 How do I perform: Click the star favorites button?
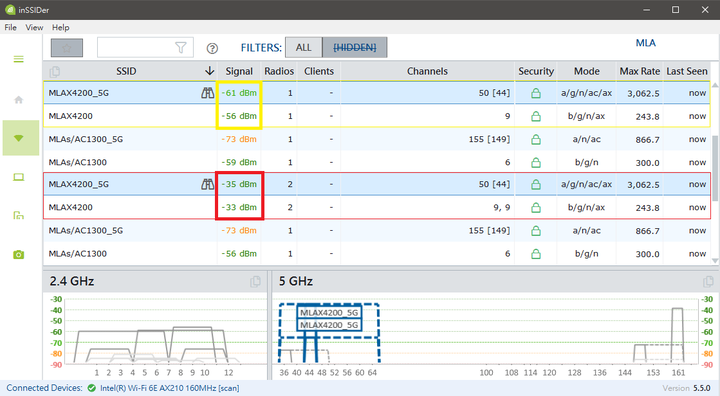tap(67, 48)
